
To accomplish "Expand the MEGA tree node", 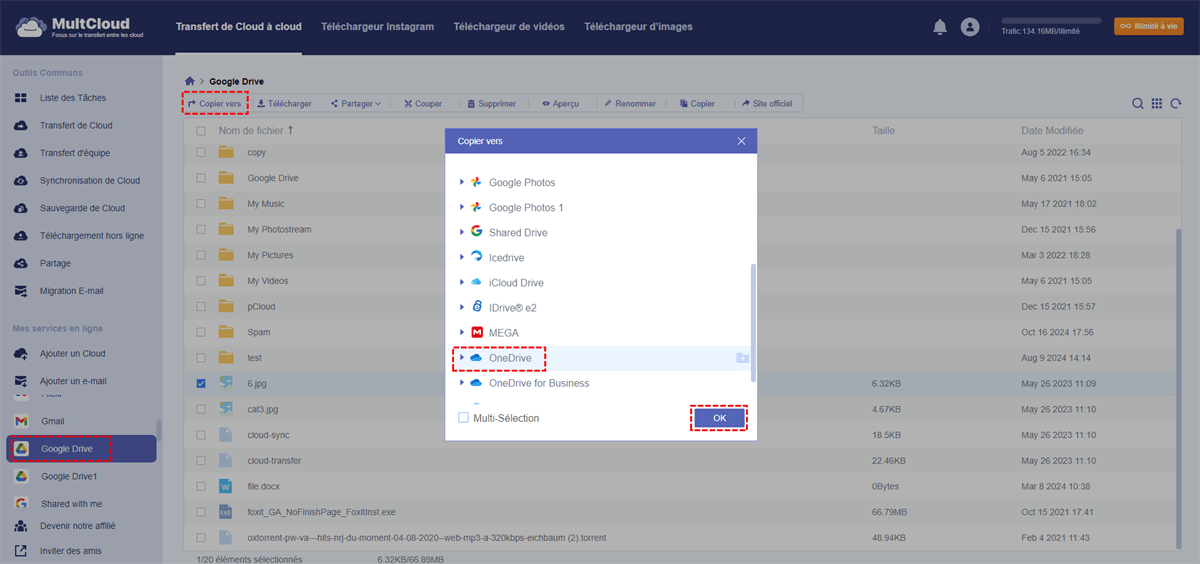I will pos(462,333).
